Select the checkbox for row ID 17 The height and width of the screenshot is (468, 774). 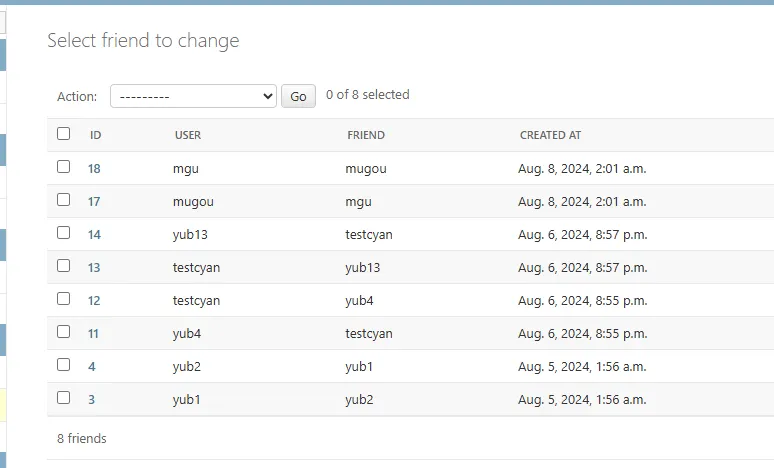click(x=64, y=200)
